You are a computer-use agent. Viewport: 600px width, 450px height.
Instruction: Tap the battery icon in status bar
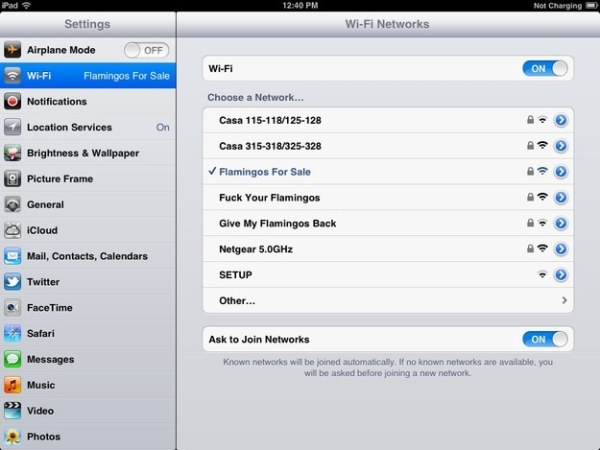coord(591,5)
